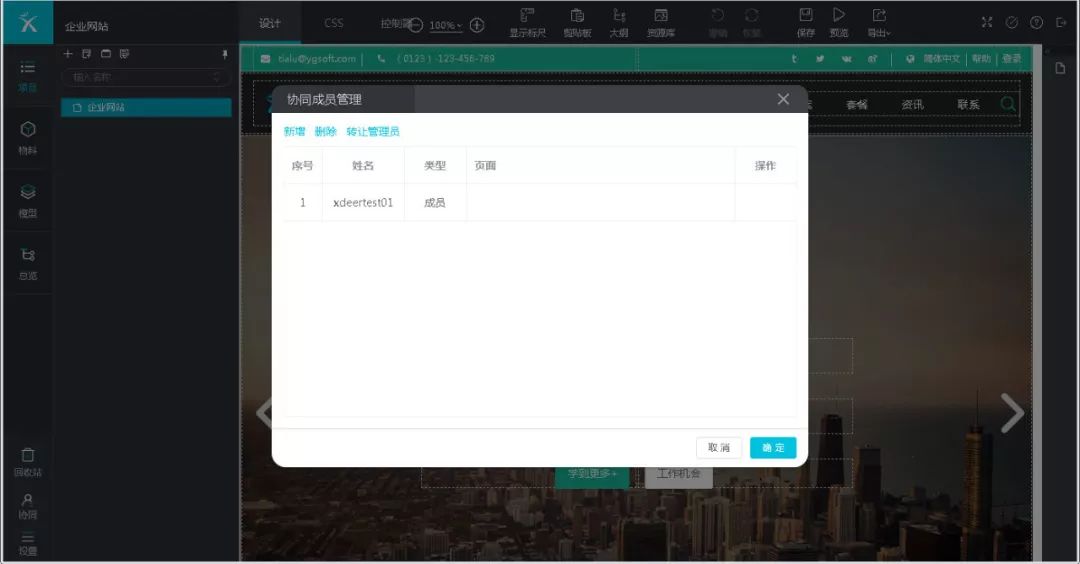Screen dimensions: 1080x564
Task: Open the 总览 sidebar panel
Action: [x=28, y=264]
